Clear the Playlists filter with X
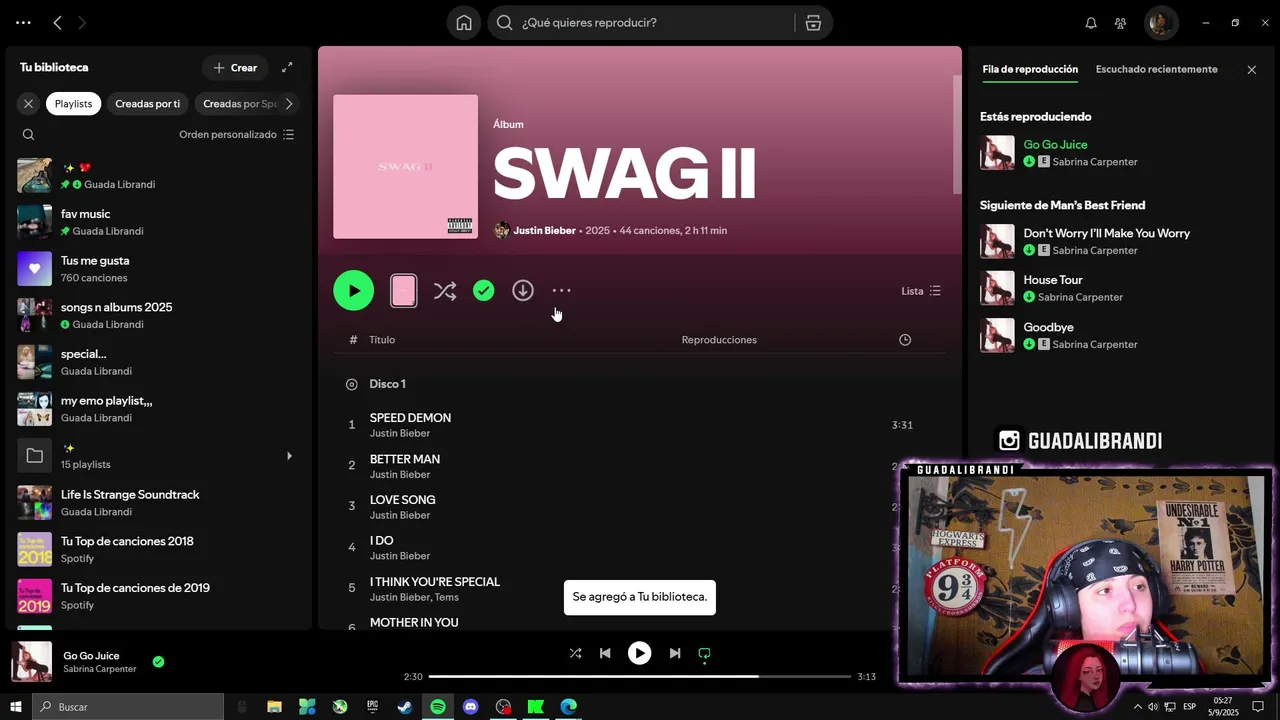 coord(28,103)
